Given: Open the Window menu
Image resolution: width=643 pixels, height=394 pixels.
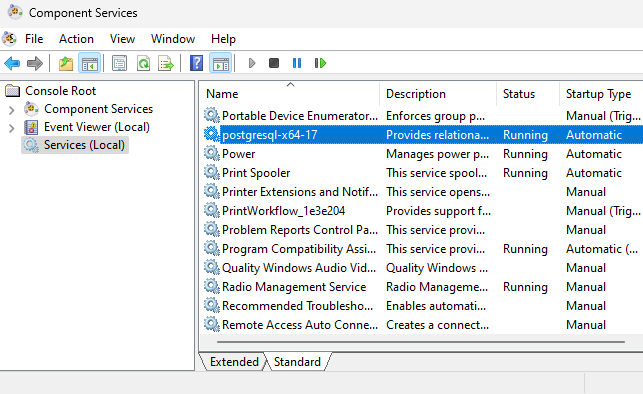Looking at the screenshot, I should pyautogui.click(x=173, y=39).
